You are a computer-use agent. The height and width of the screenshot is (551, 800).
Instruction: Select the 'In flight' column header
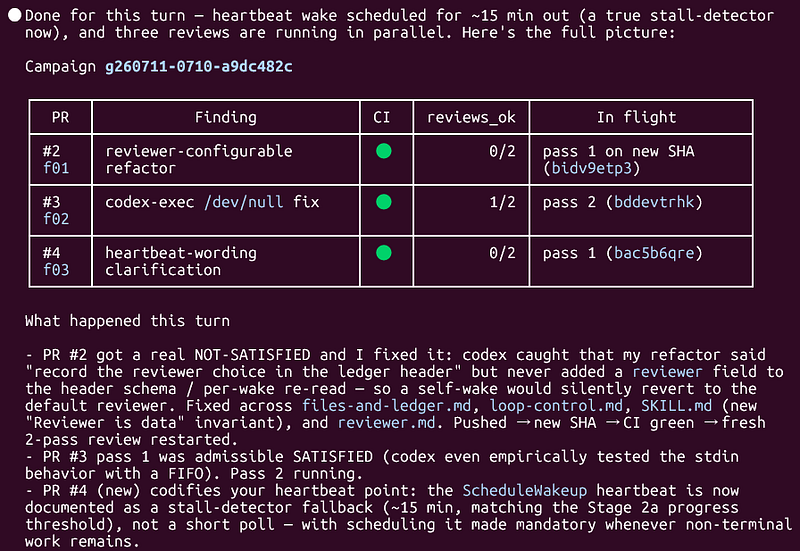click(637, 117)
